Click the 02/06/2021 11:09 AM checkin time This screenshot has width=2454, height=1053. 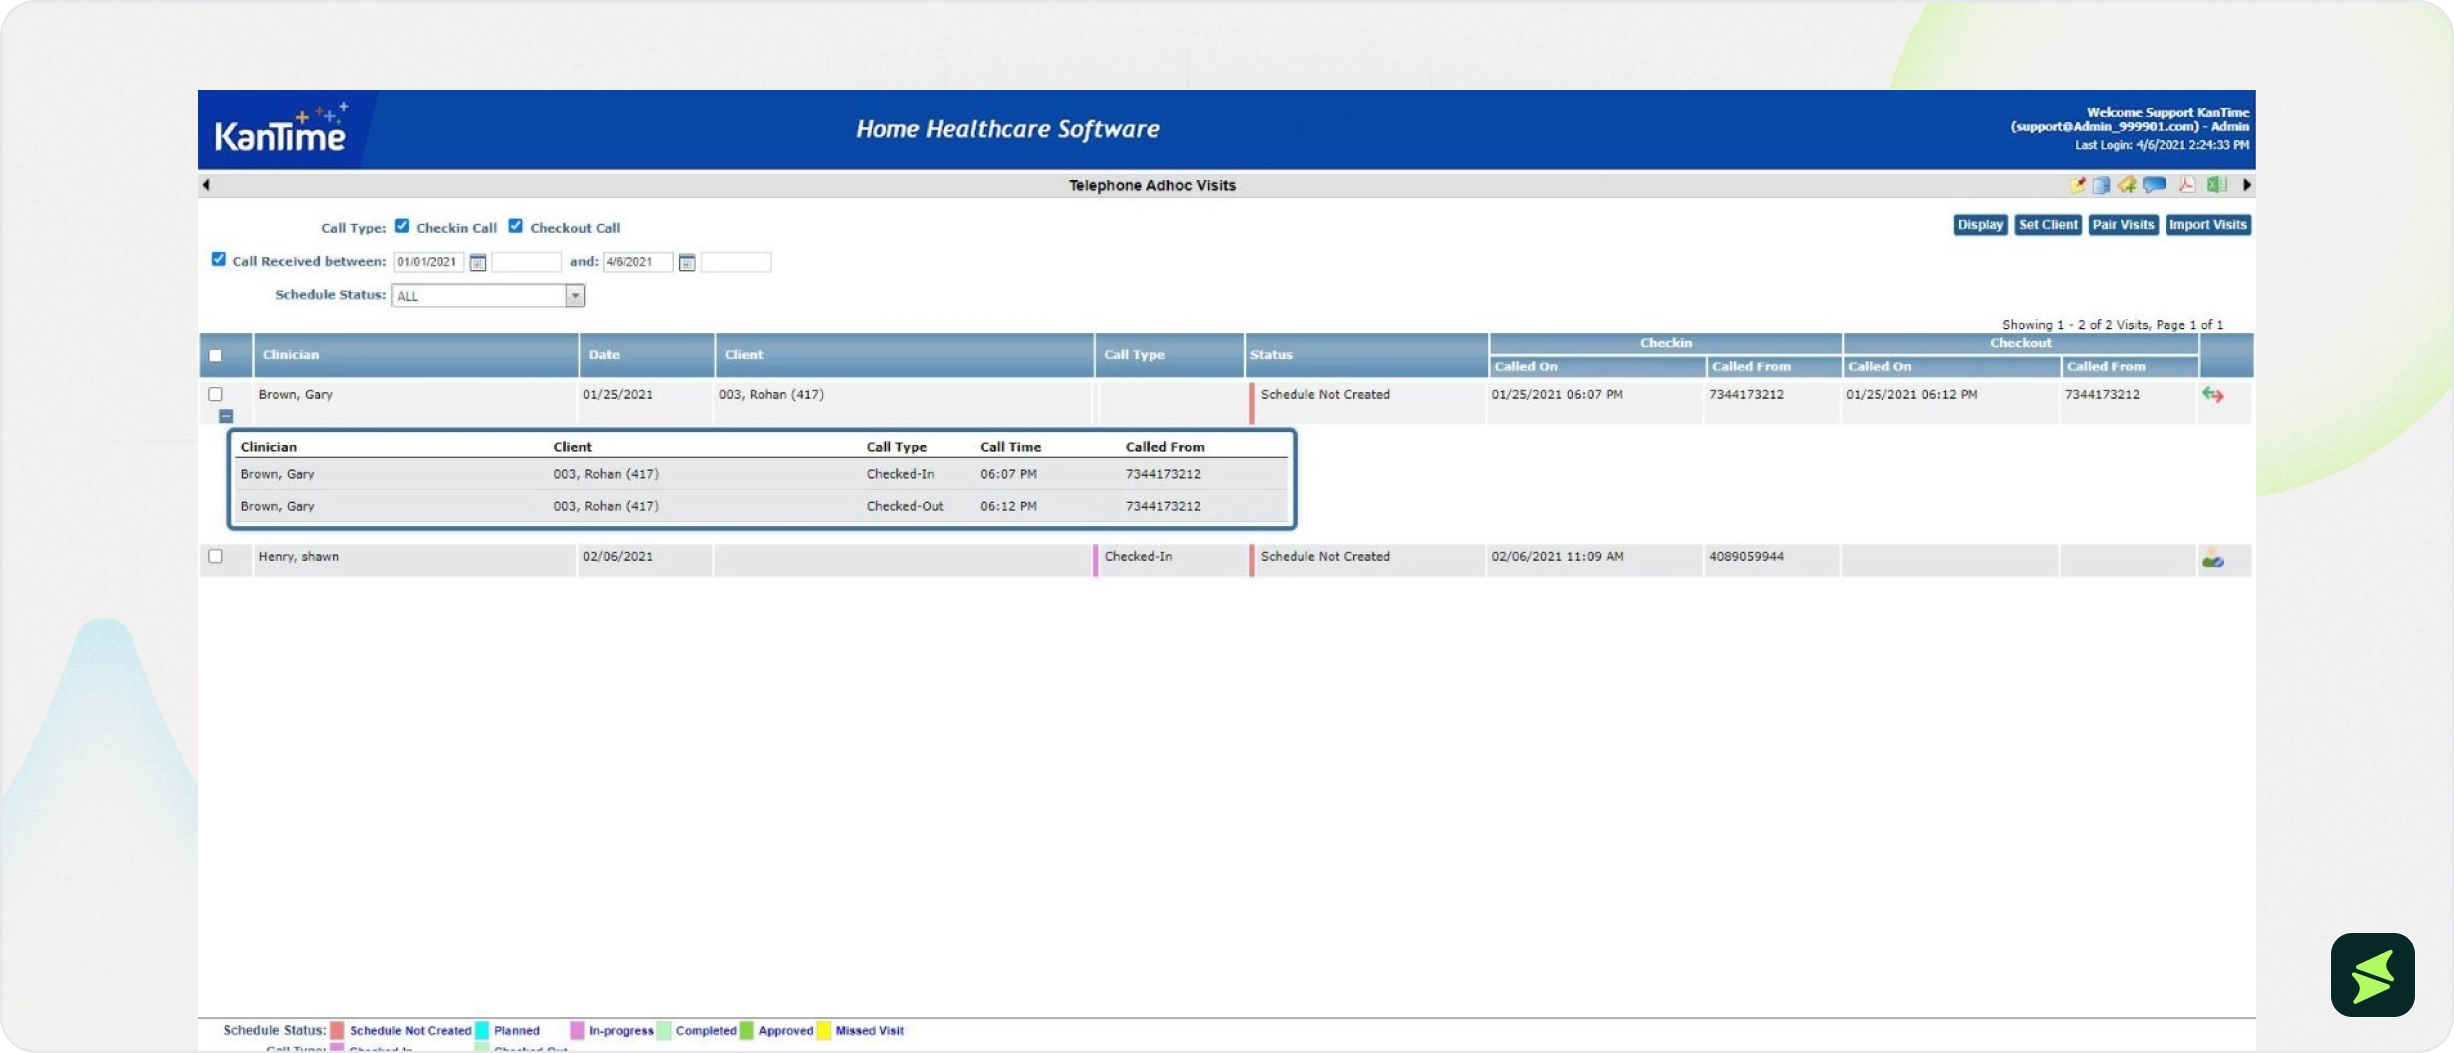pos(1557,557)
